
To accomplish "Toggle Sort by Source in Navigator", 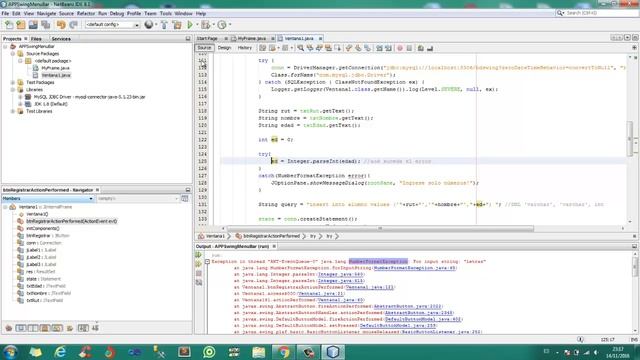I will coord(95,328).
